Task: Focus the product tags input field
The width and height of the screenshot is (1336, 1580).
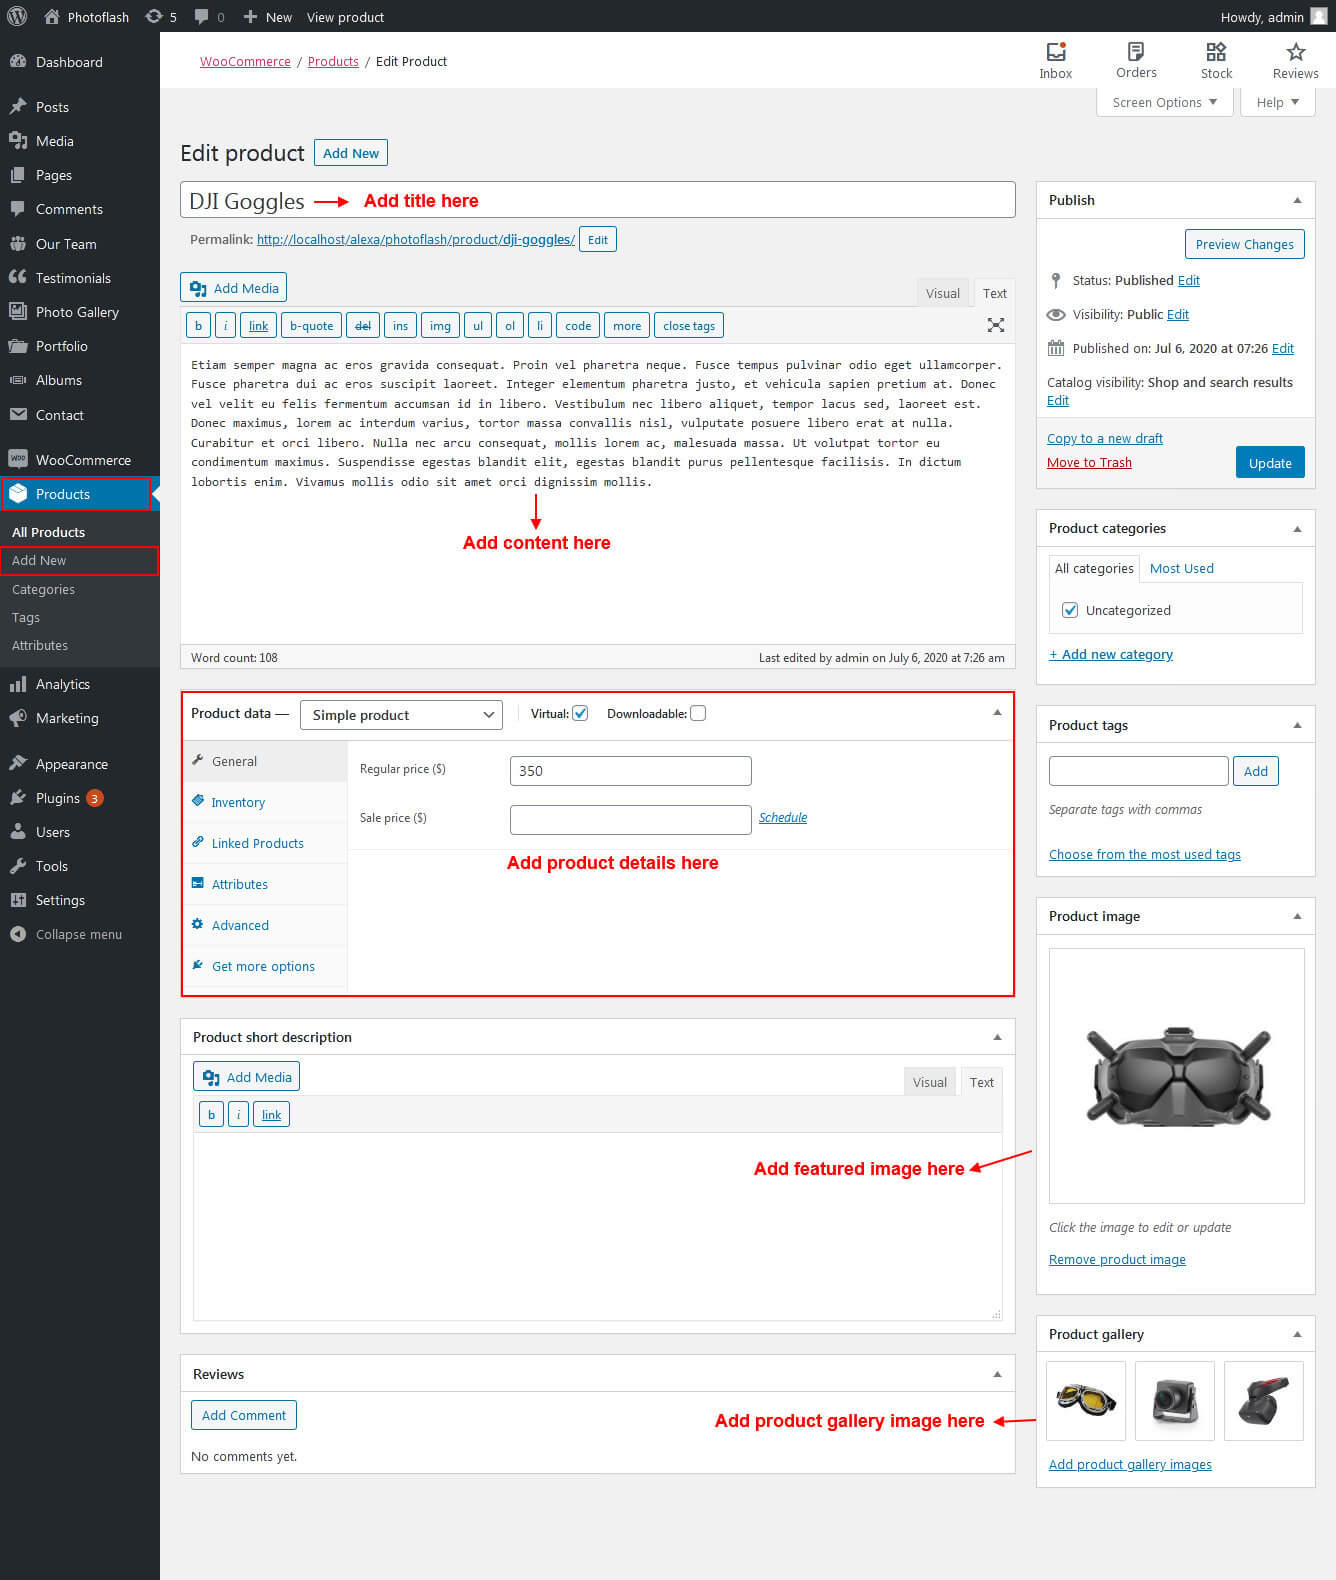Action: (x=1138, y=771)
